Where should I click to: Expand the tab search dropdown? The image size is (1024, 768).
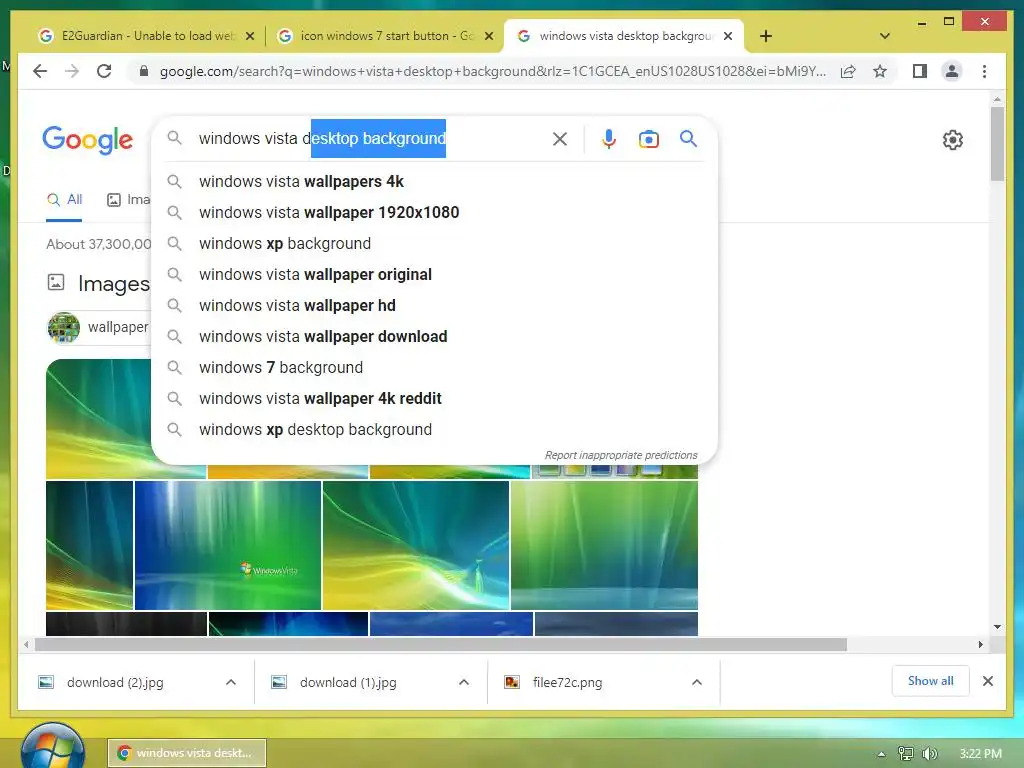884,36
